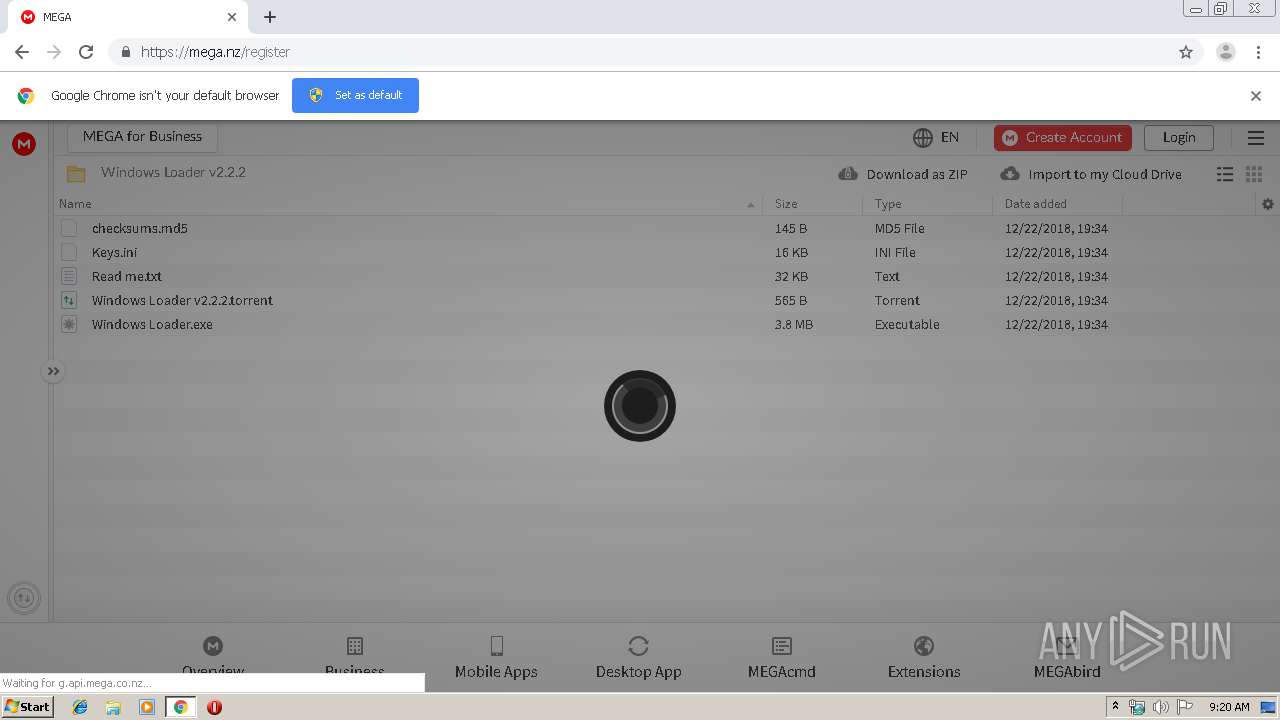Reload the page

pos(86,52)
